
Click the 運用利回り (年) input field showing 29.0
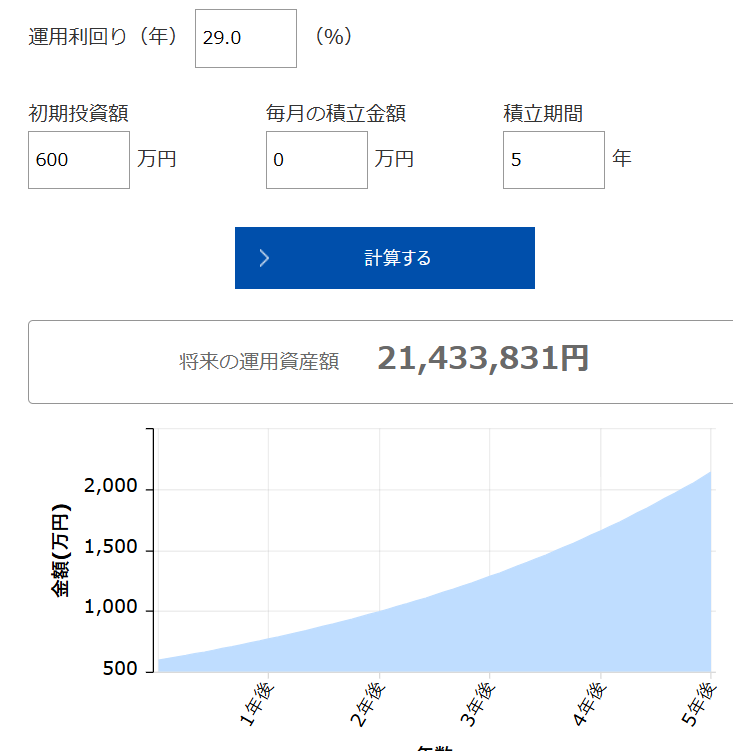(x=246, y=38)
